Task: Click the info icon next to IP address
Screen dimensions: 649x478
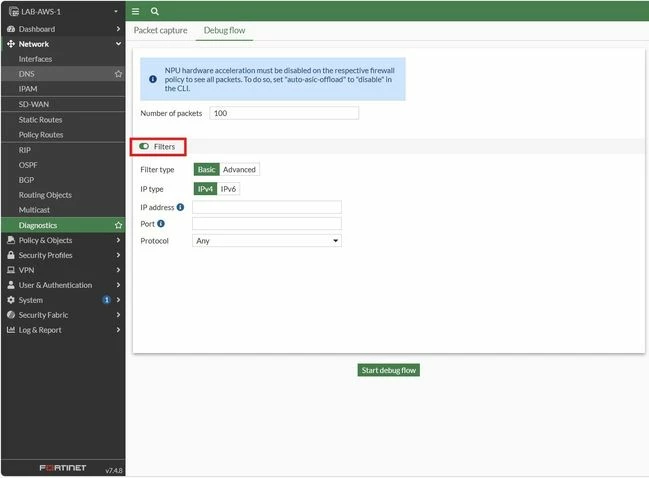Action: (x=180, y=207)
